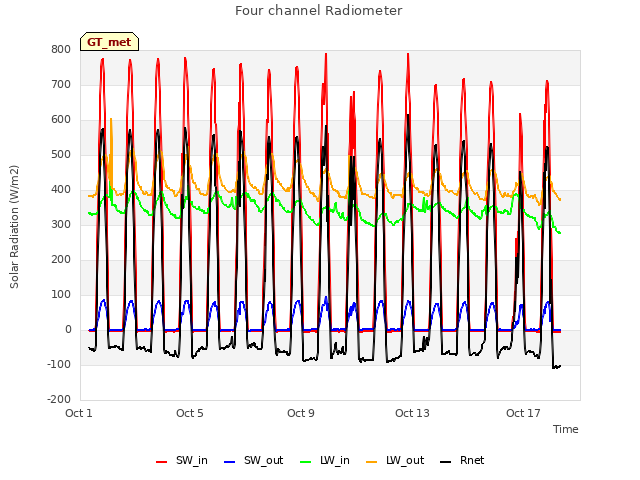The height and width of the screenshot is (480, 640).
Task: Click the 800 y-axis tick label
Action: click(61, 50)
